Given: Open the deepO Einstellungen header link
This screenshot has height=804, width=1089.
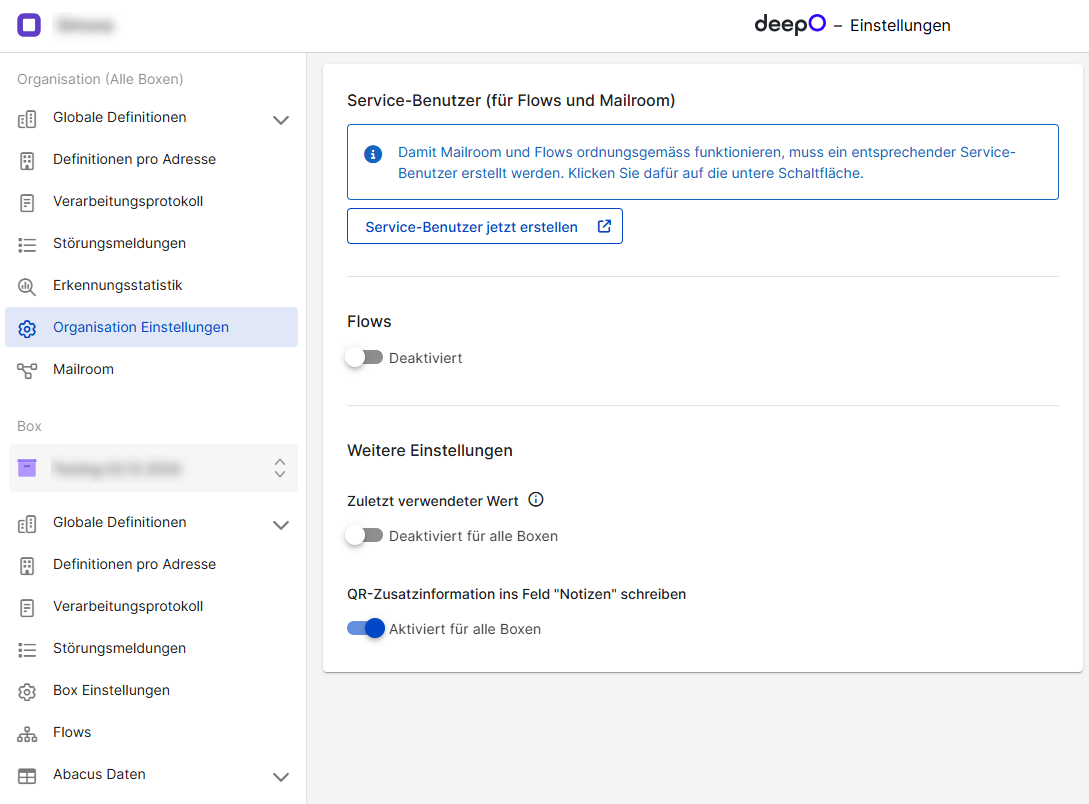Looking at the screenshot, I should click(852, 25).
